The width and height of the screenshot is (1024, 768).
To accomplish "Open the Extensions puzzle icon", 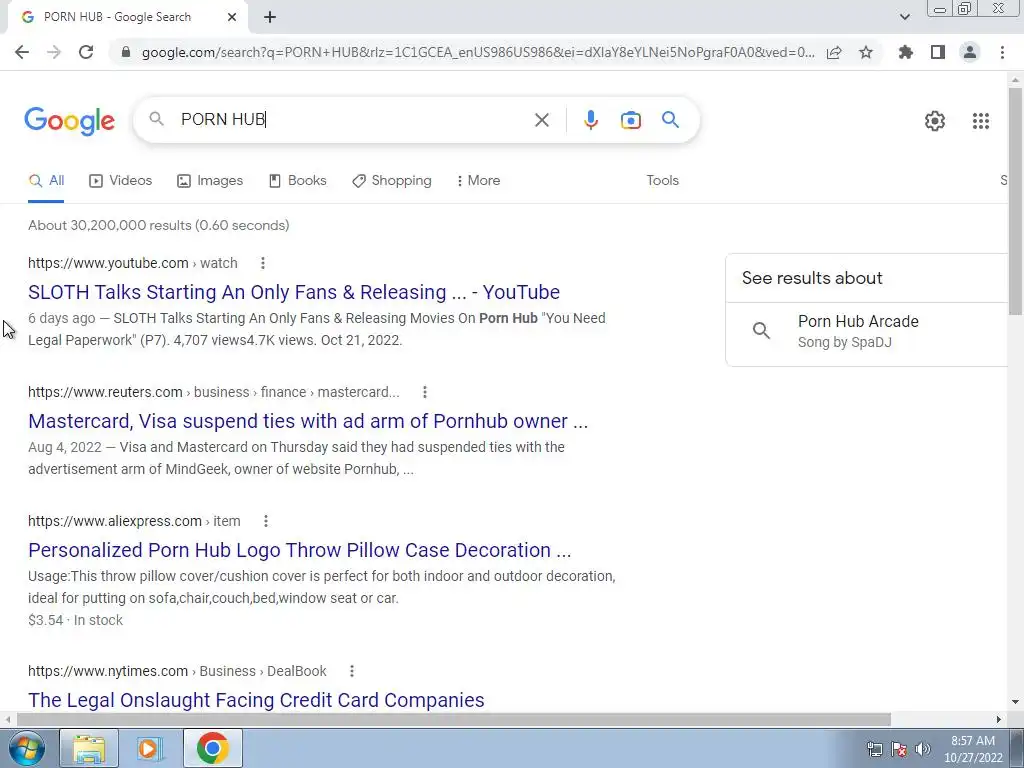I will [906, 52].
